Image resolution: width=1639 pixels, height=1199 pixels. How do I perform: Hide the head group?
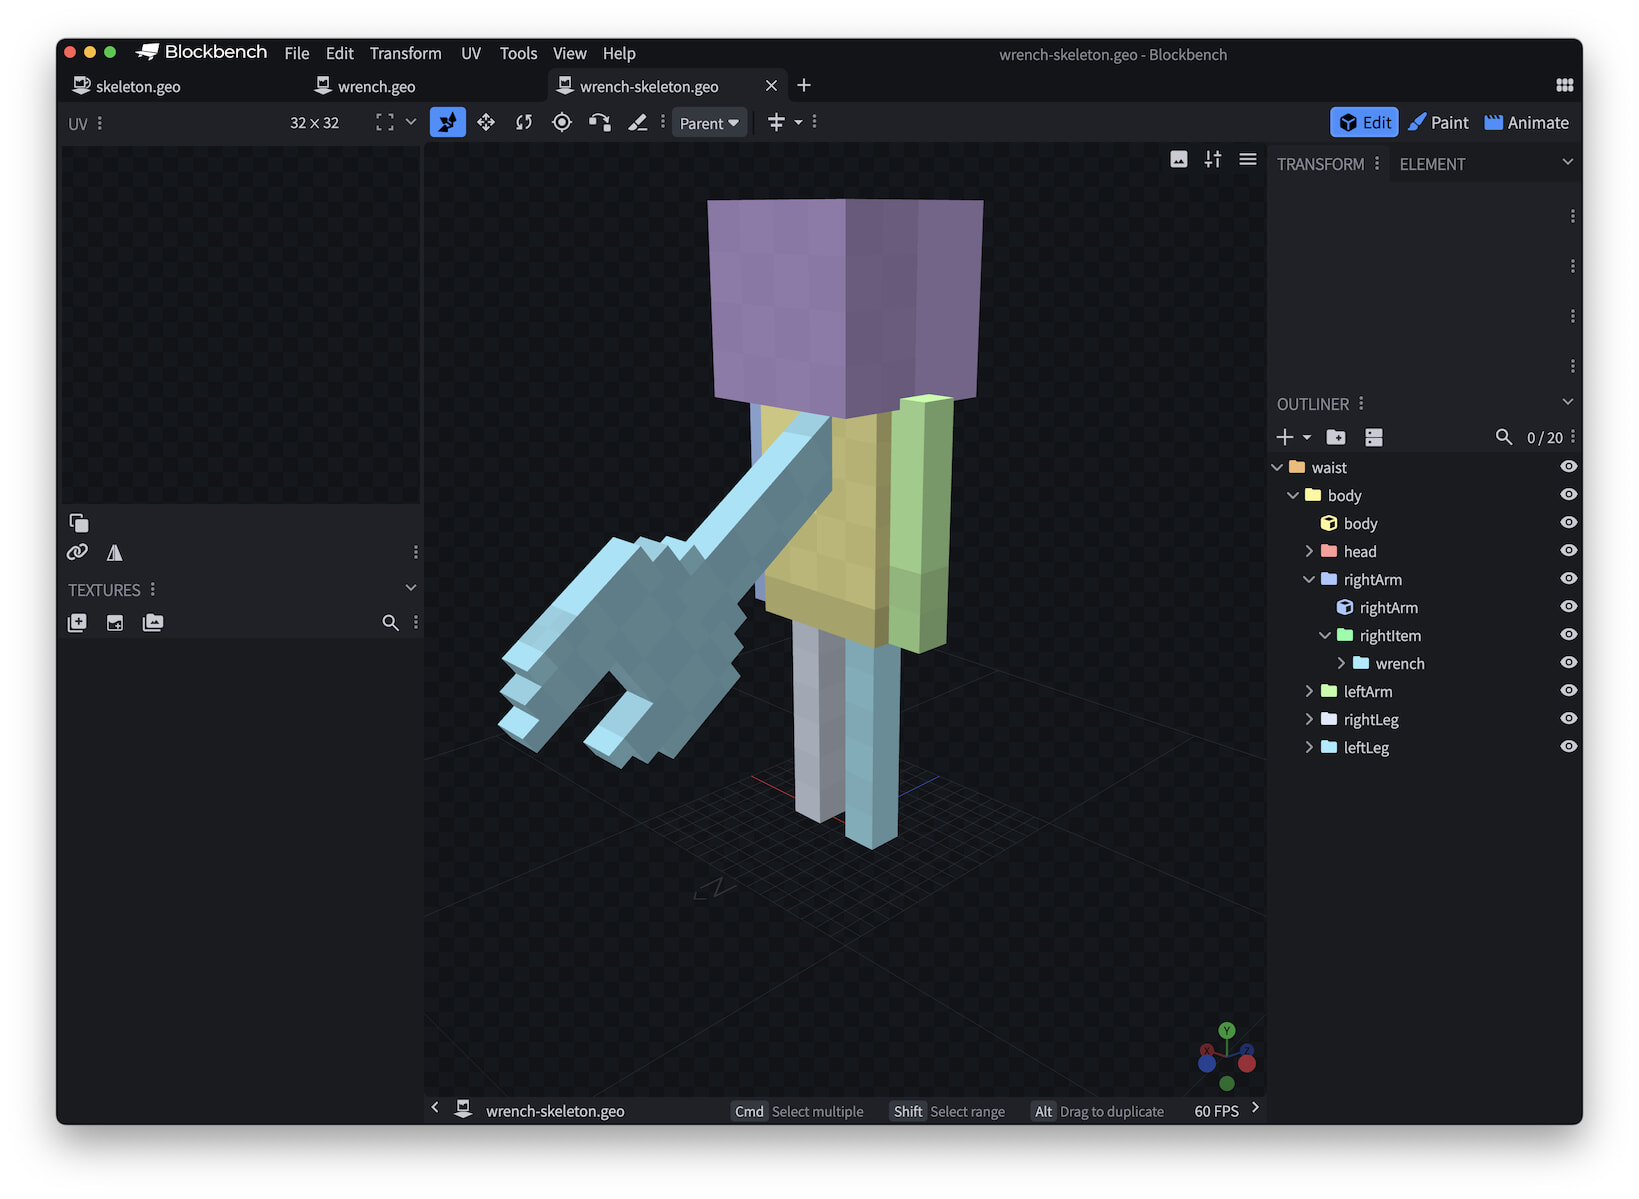pyautogui.click(x=1569, y=551)
